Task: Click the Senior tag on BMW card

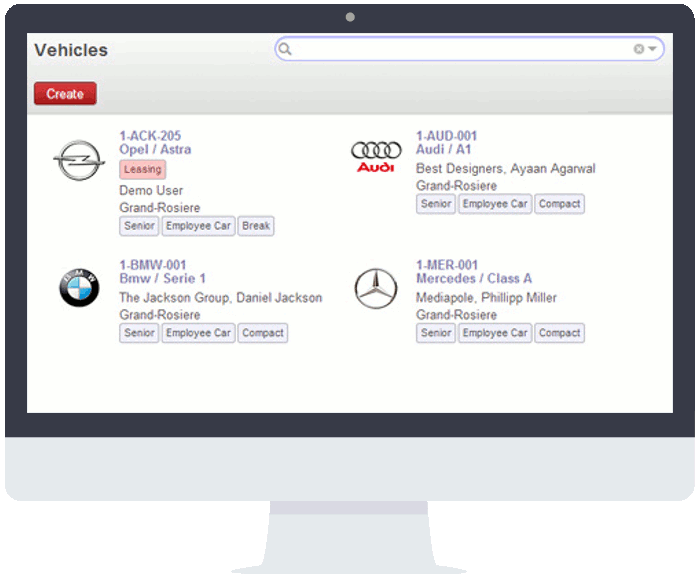Action: point(139,333)
